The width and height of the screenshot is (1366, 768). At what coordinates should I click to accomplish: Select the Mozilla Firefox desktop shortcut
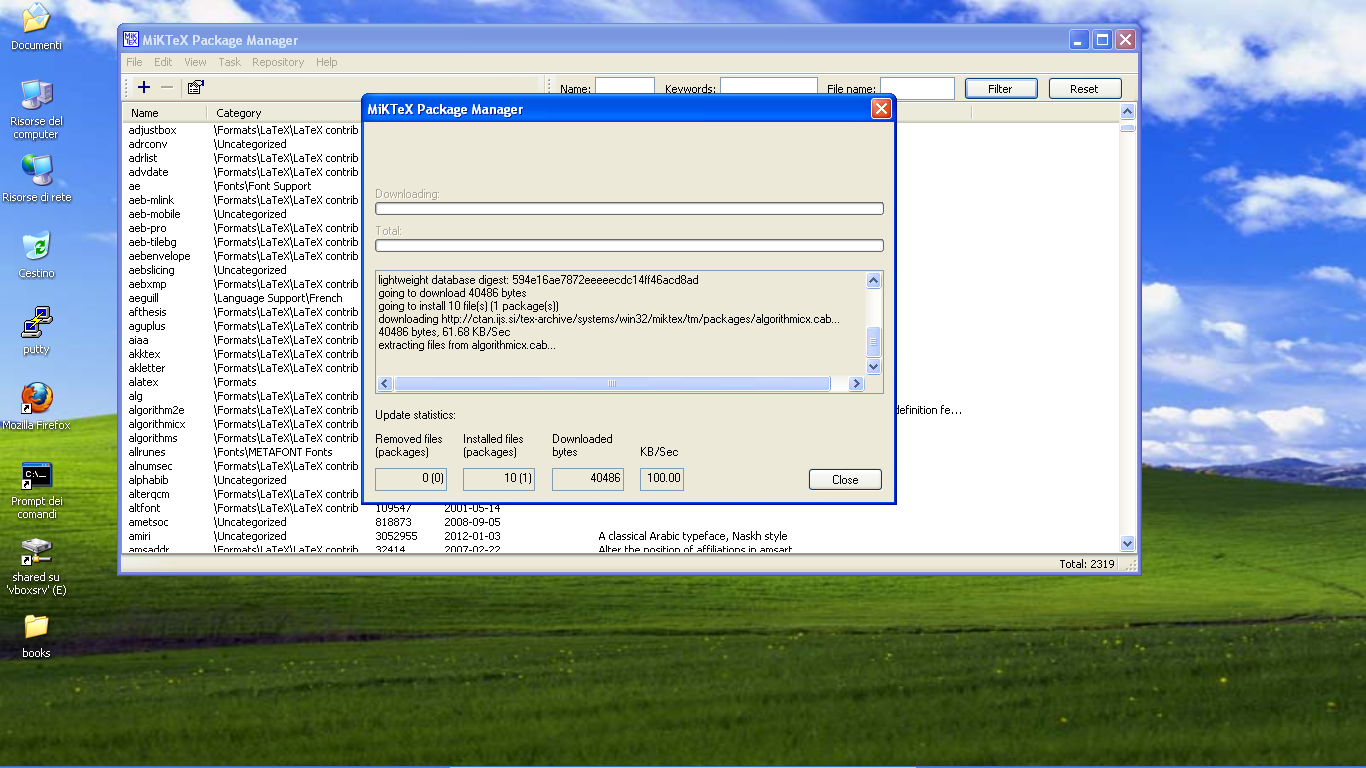click(x=36, y=406)
